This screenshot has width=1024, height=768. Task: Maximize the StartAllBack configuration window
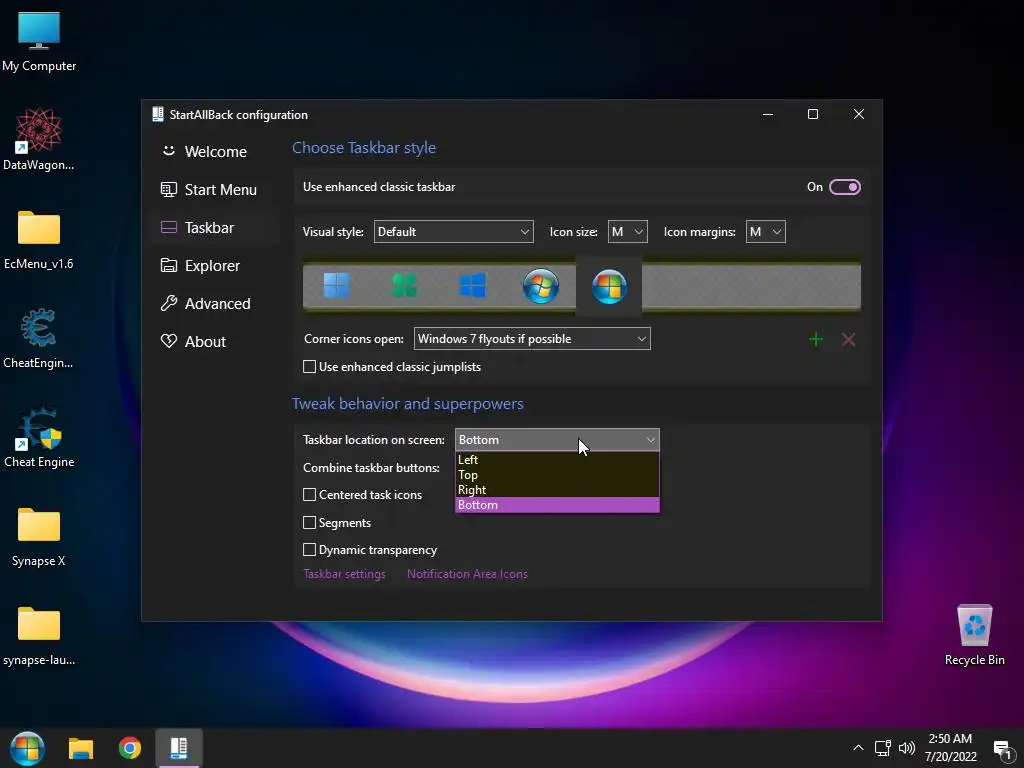813,114
